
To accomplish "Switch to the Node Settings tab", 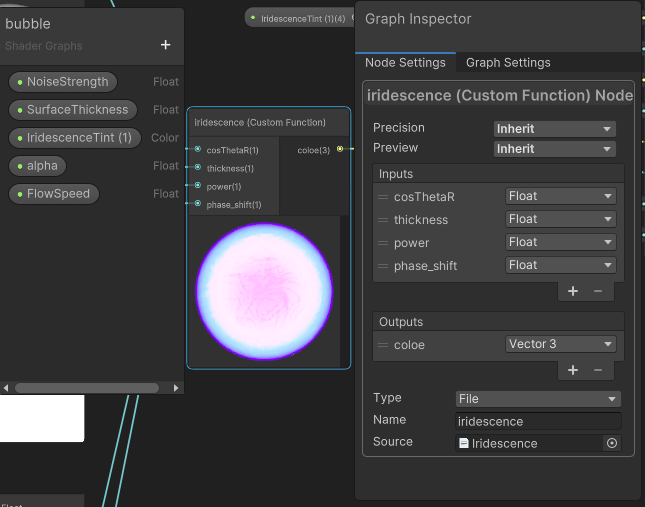I will (x=405, y=63).
